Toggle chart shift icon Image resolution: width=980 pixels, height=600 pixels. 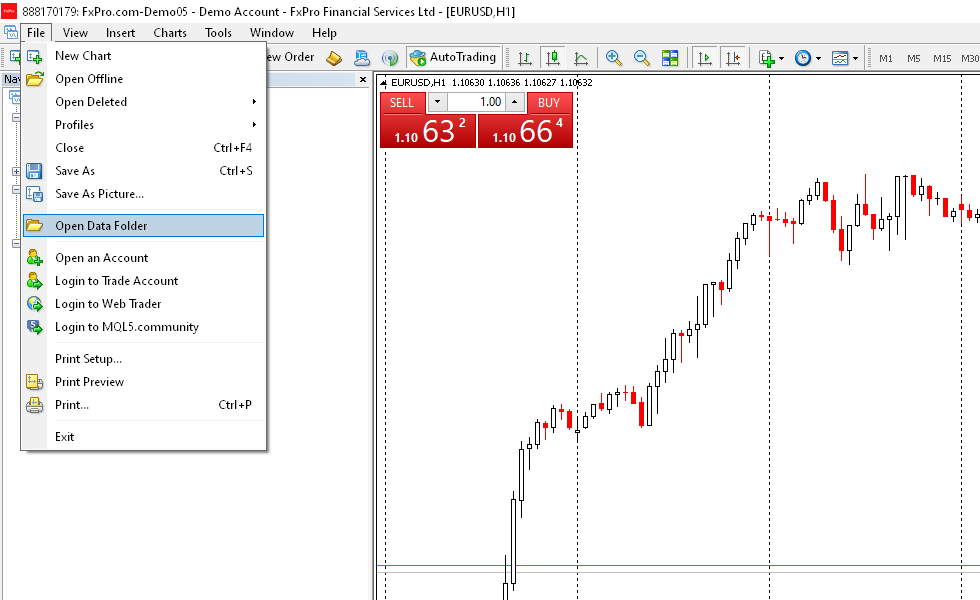coord(733,58)
